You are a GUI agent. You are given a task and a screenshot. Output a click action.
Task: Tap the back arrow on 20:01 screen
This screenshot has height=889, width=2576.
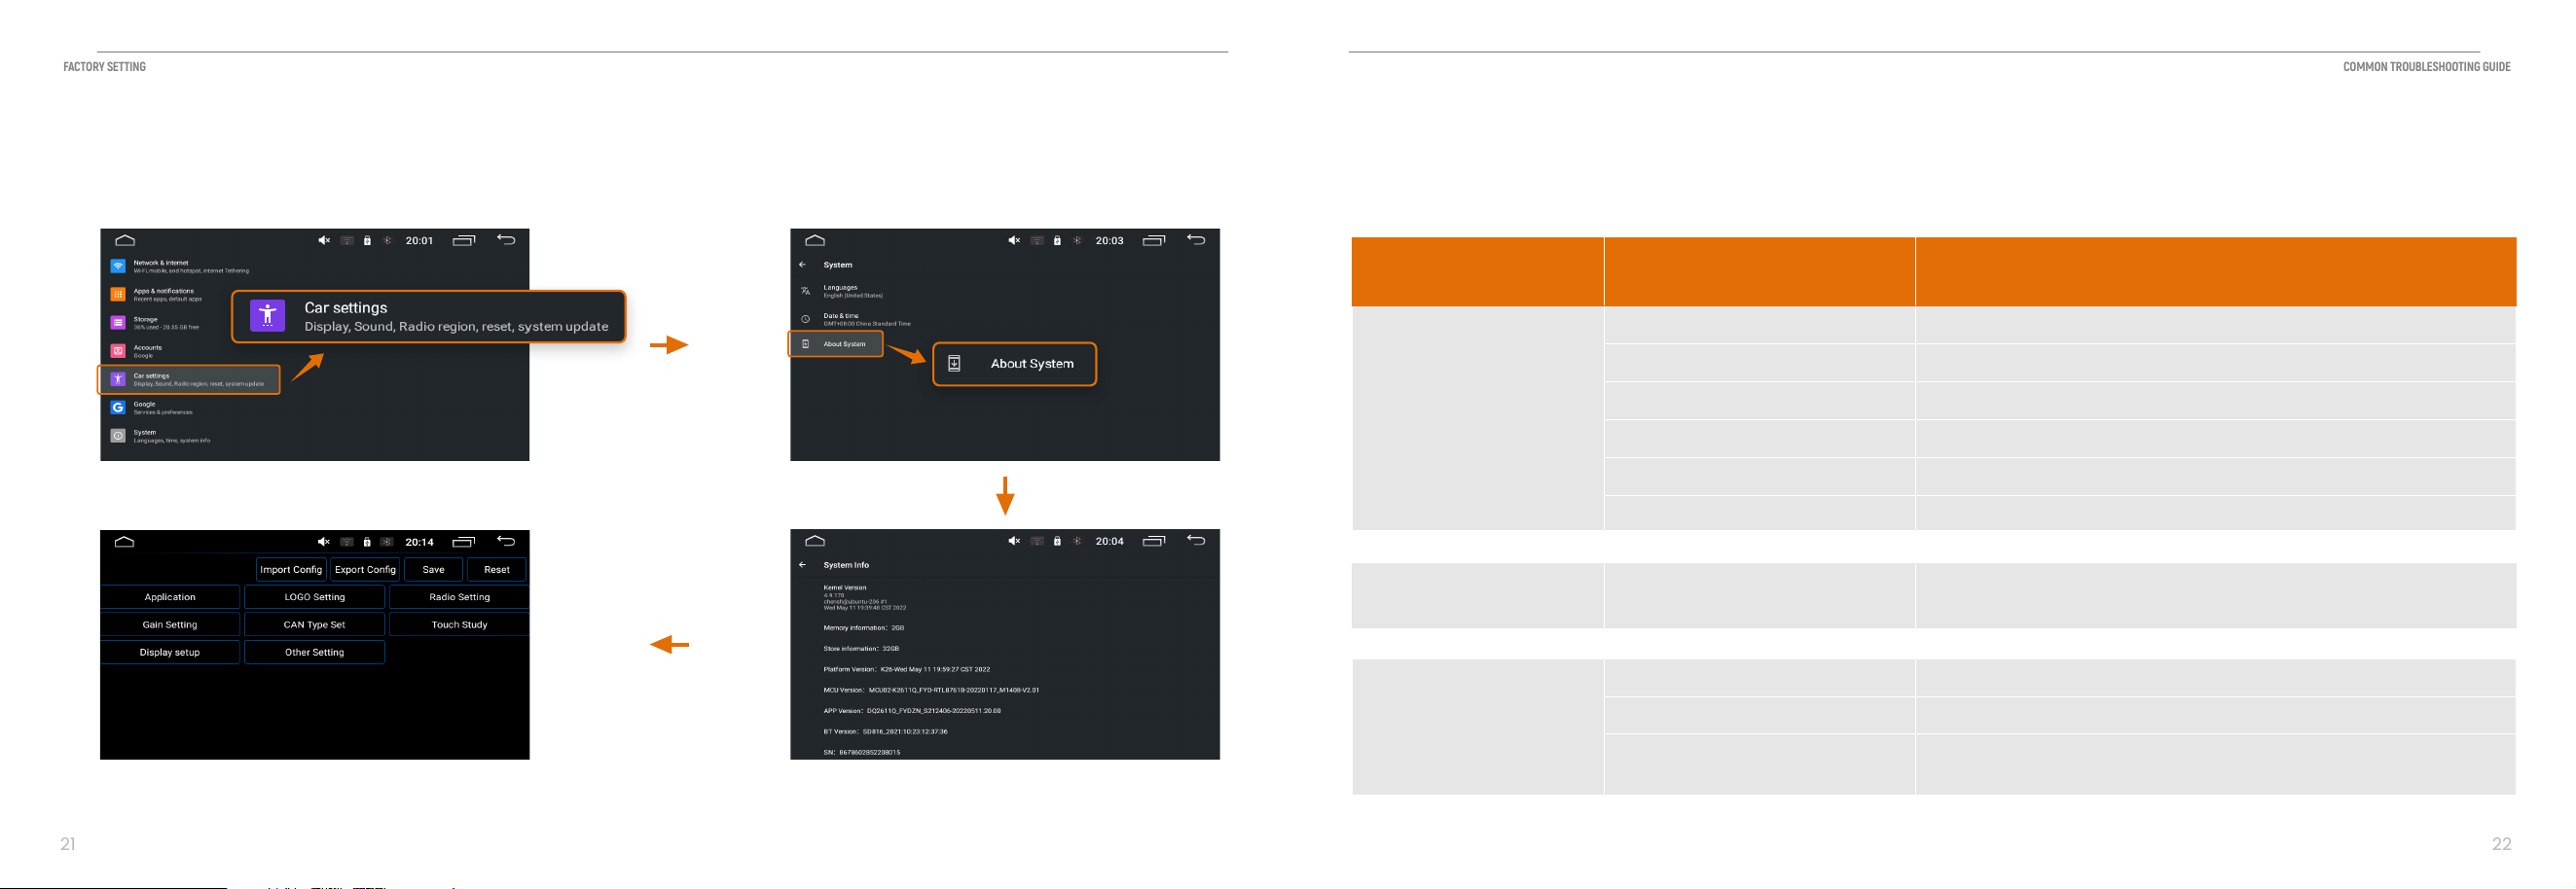506,240
